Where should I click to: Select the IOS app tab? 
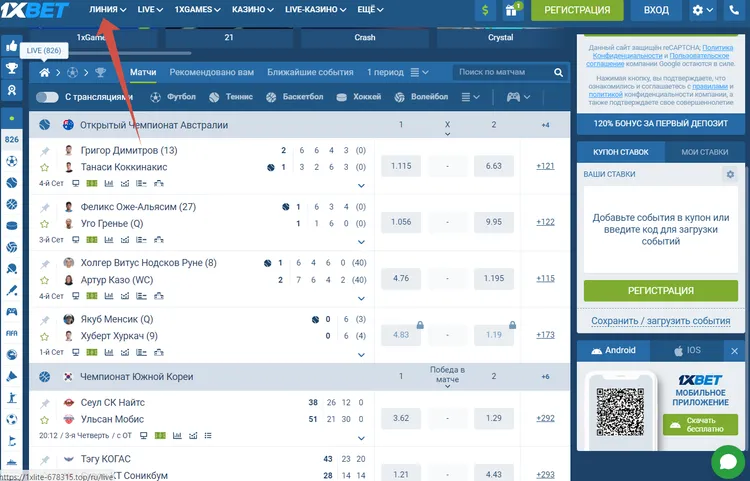(687, 350)
